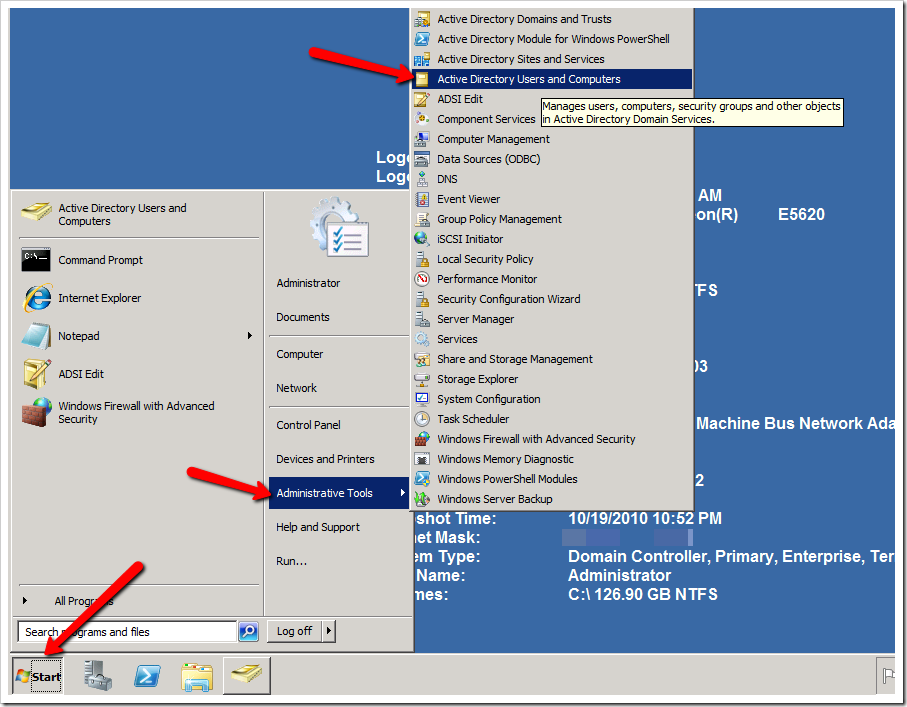Viewport: 907px width, 707px height.
Task: Click the Data Sources (ODBC) icon
Action: coord(422,159)
